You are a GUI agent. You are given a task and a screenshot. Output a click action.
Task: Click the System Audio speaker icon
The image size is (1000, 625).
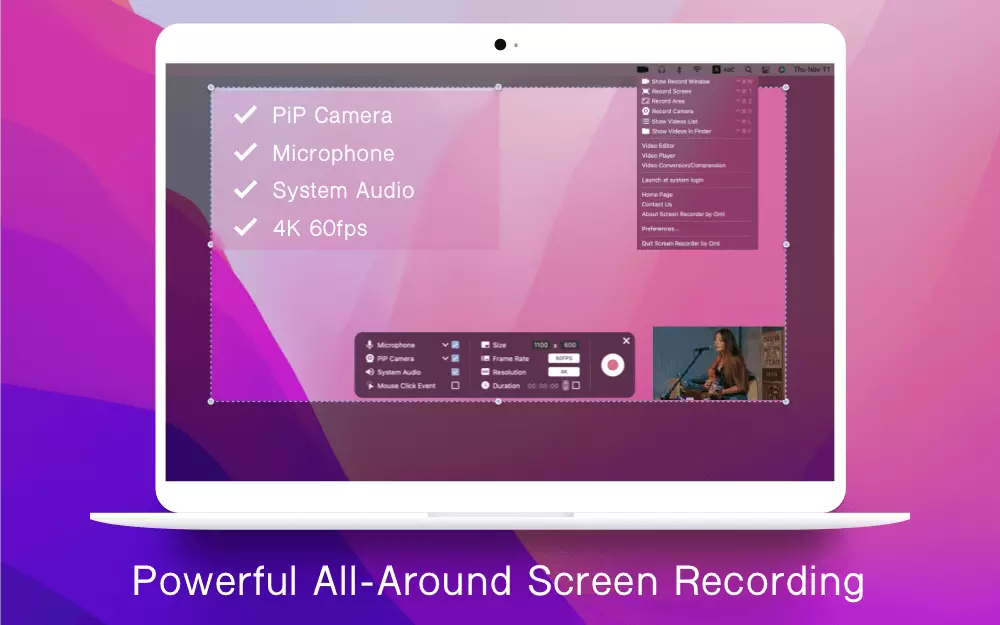[x=369, y=371]
